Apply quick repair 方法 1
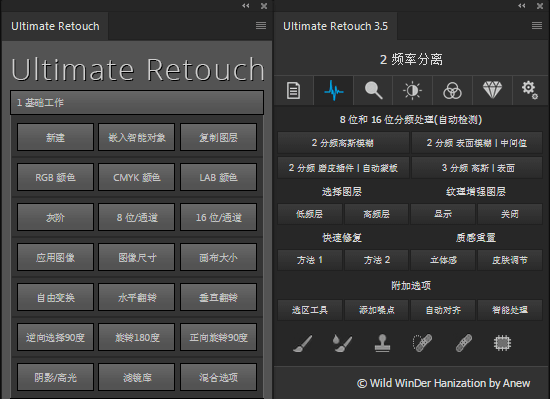Viewport: 550px width, 399px height. (309, 260)
